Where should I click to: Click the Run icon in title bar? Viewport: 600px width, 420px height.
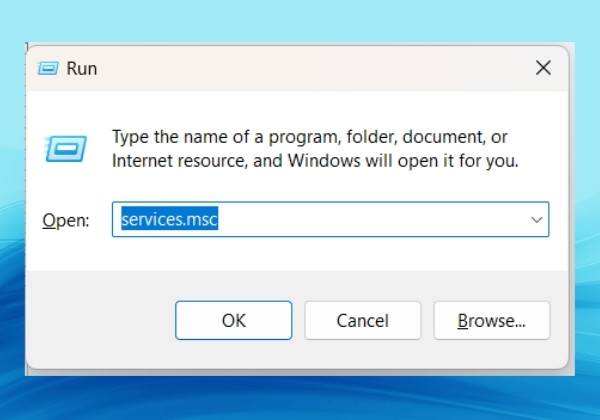48,68
